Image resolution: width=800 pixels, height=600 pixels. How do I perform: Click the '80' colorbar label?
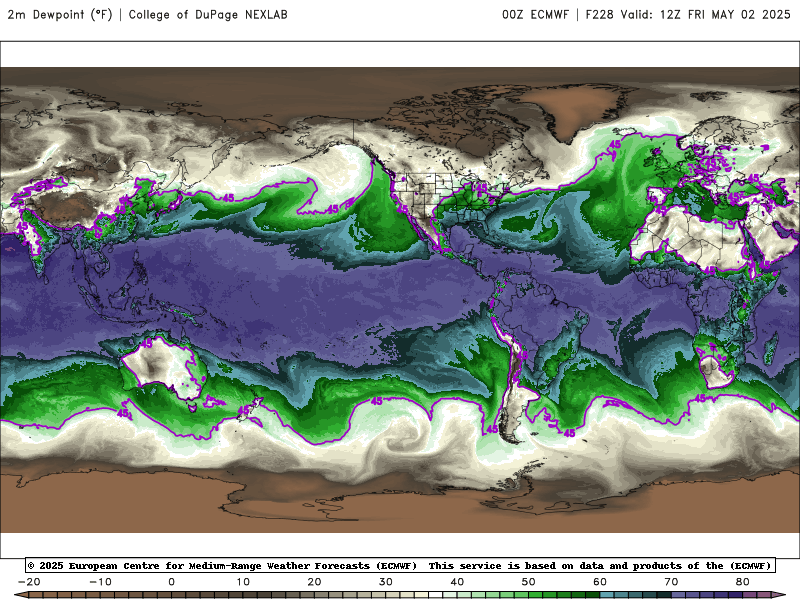coord(743,582)
